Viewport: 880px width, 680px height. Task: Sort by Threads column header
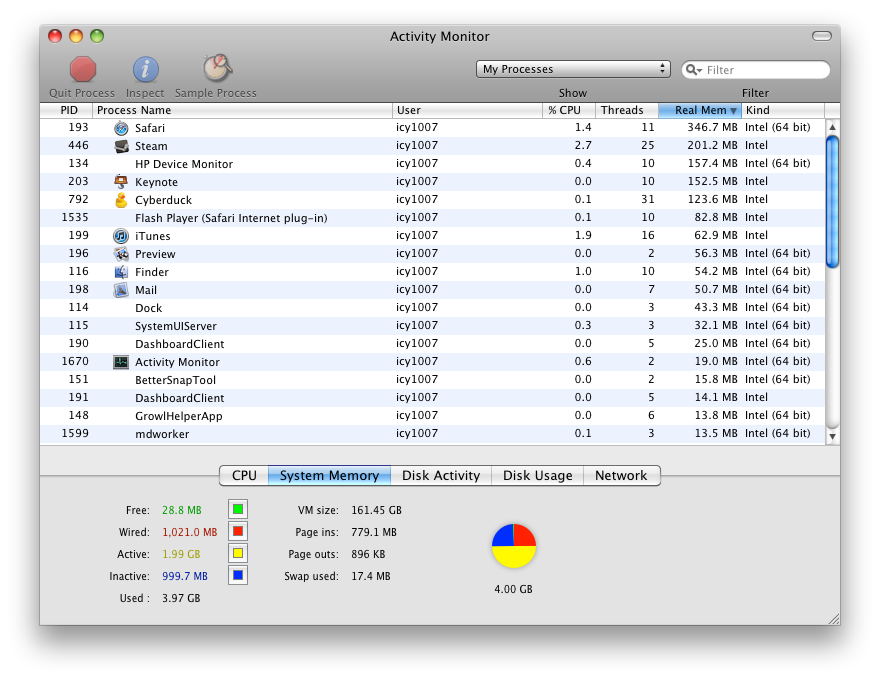click(626, 110)
